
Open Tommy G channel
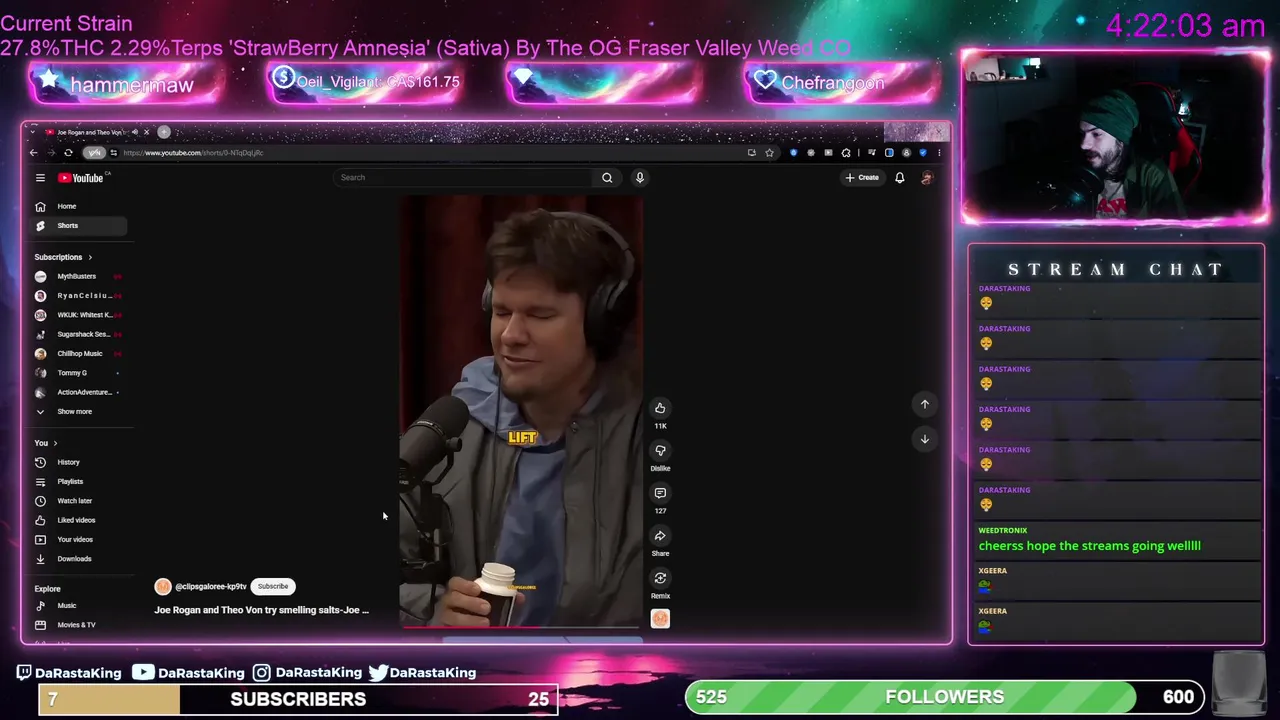(80, 373)
